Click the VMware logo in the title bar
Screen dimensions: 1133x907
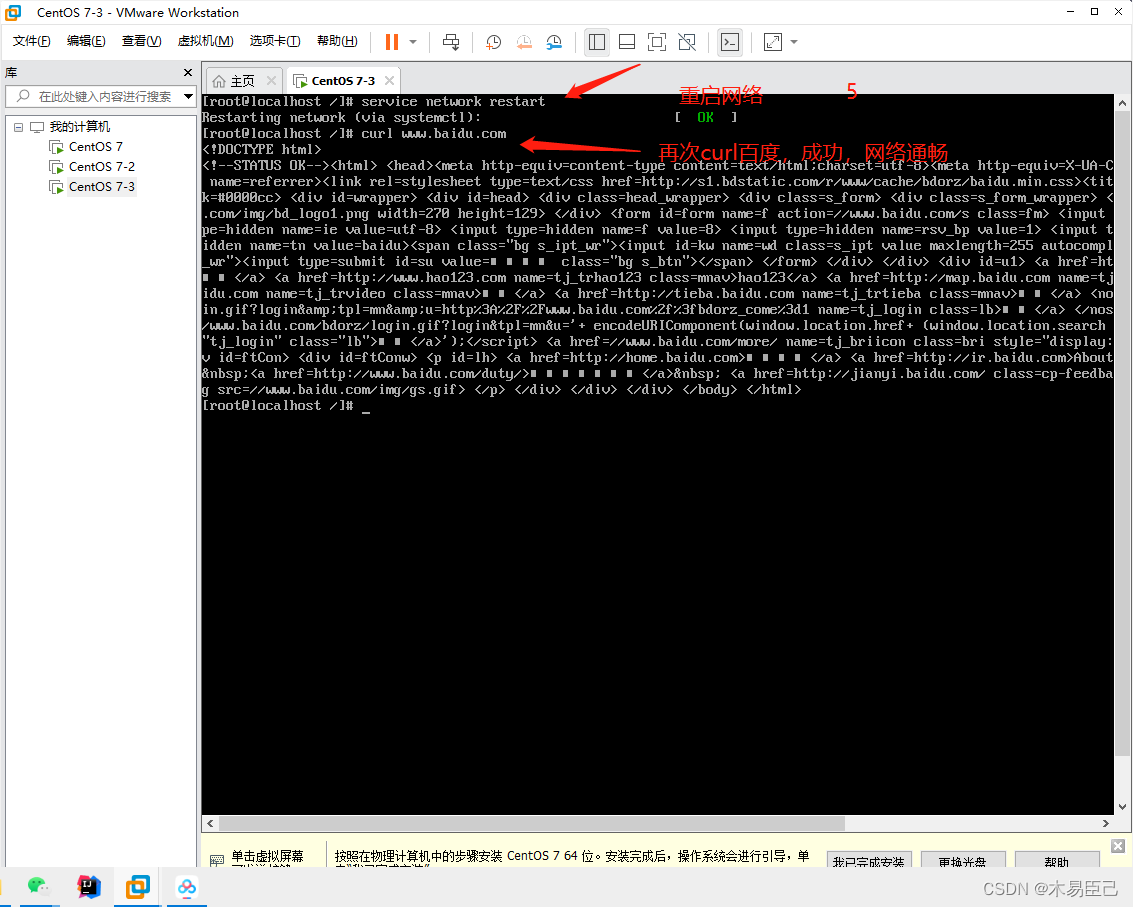point(13,12)
